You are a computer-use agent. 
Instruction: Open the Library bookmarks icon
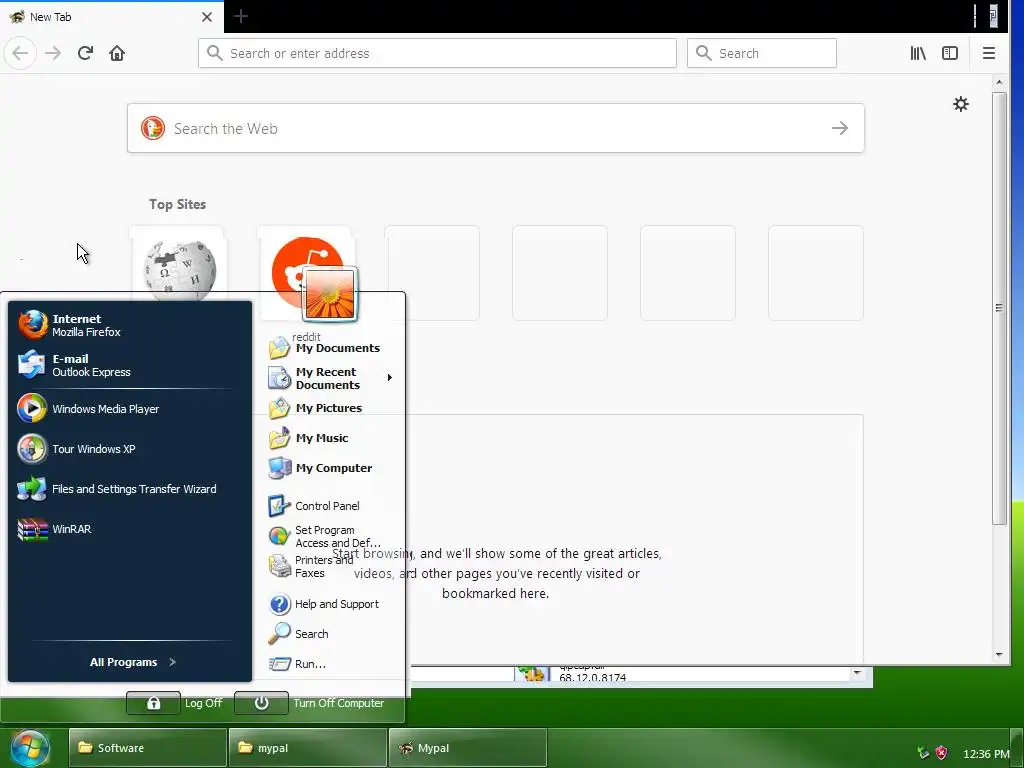pos(918,53)
